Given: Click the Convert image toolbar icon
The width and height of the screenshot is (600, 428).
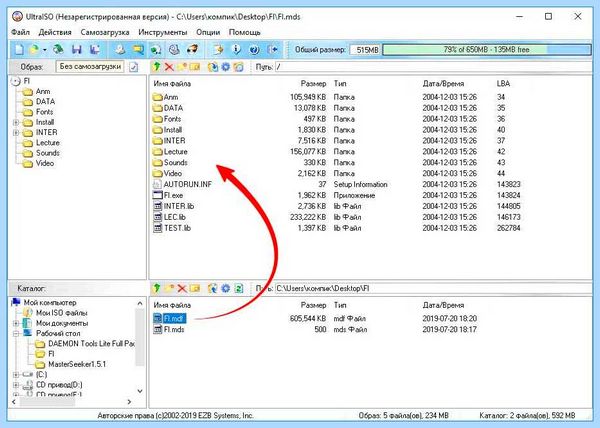Looking at the screenshot, I should [x=155, y=49].
